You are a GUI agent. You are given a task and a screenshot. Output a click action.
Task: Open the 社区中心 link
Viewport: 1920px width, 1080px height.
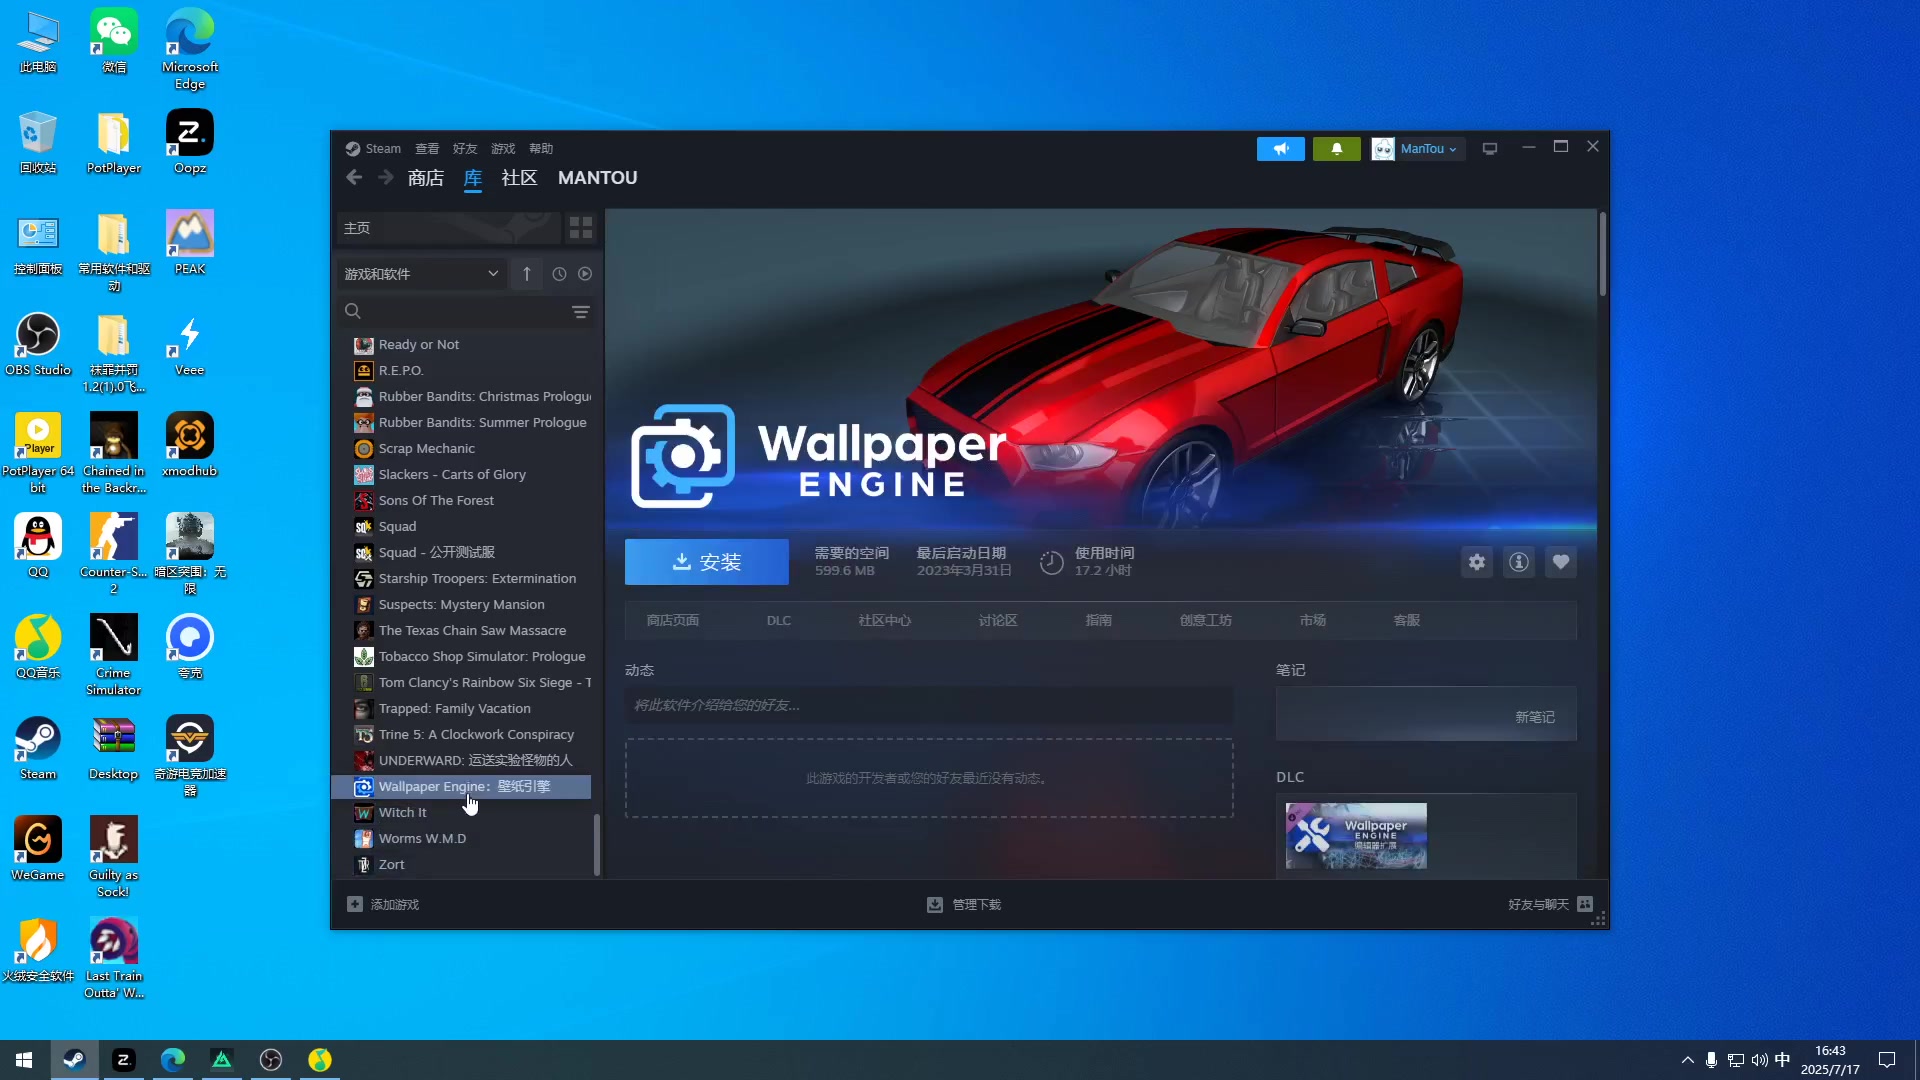click(x=884, y=621)
